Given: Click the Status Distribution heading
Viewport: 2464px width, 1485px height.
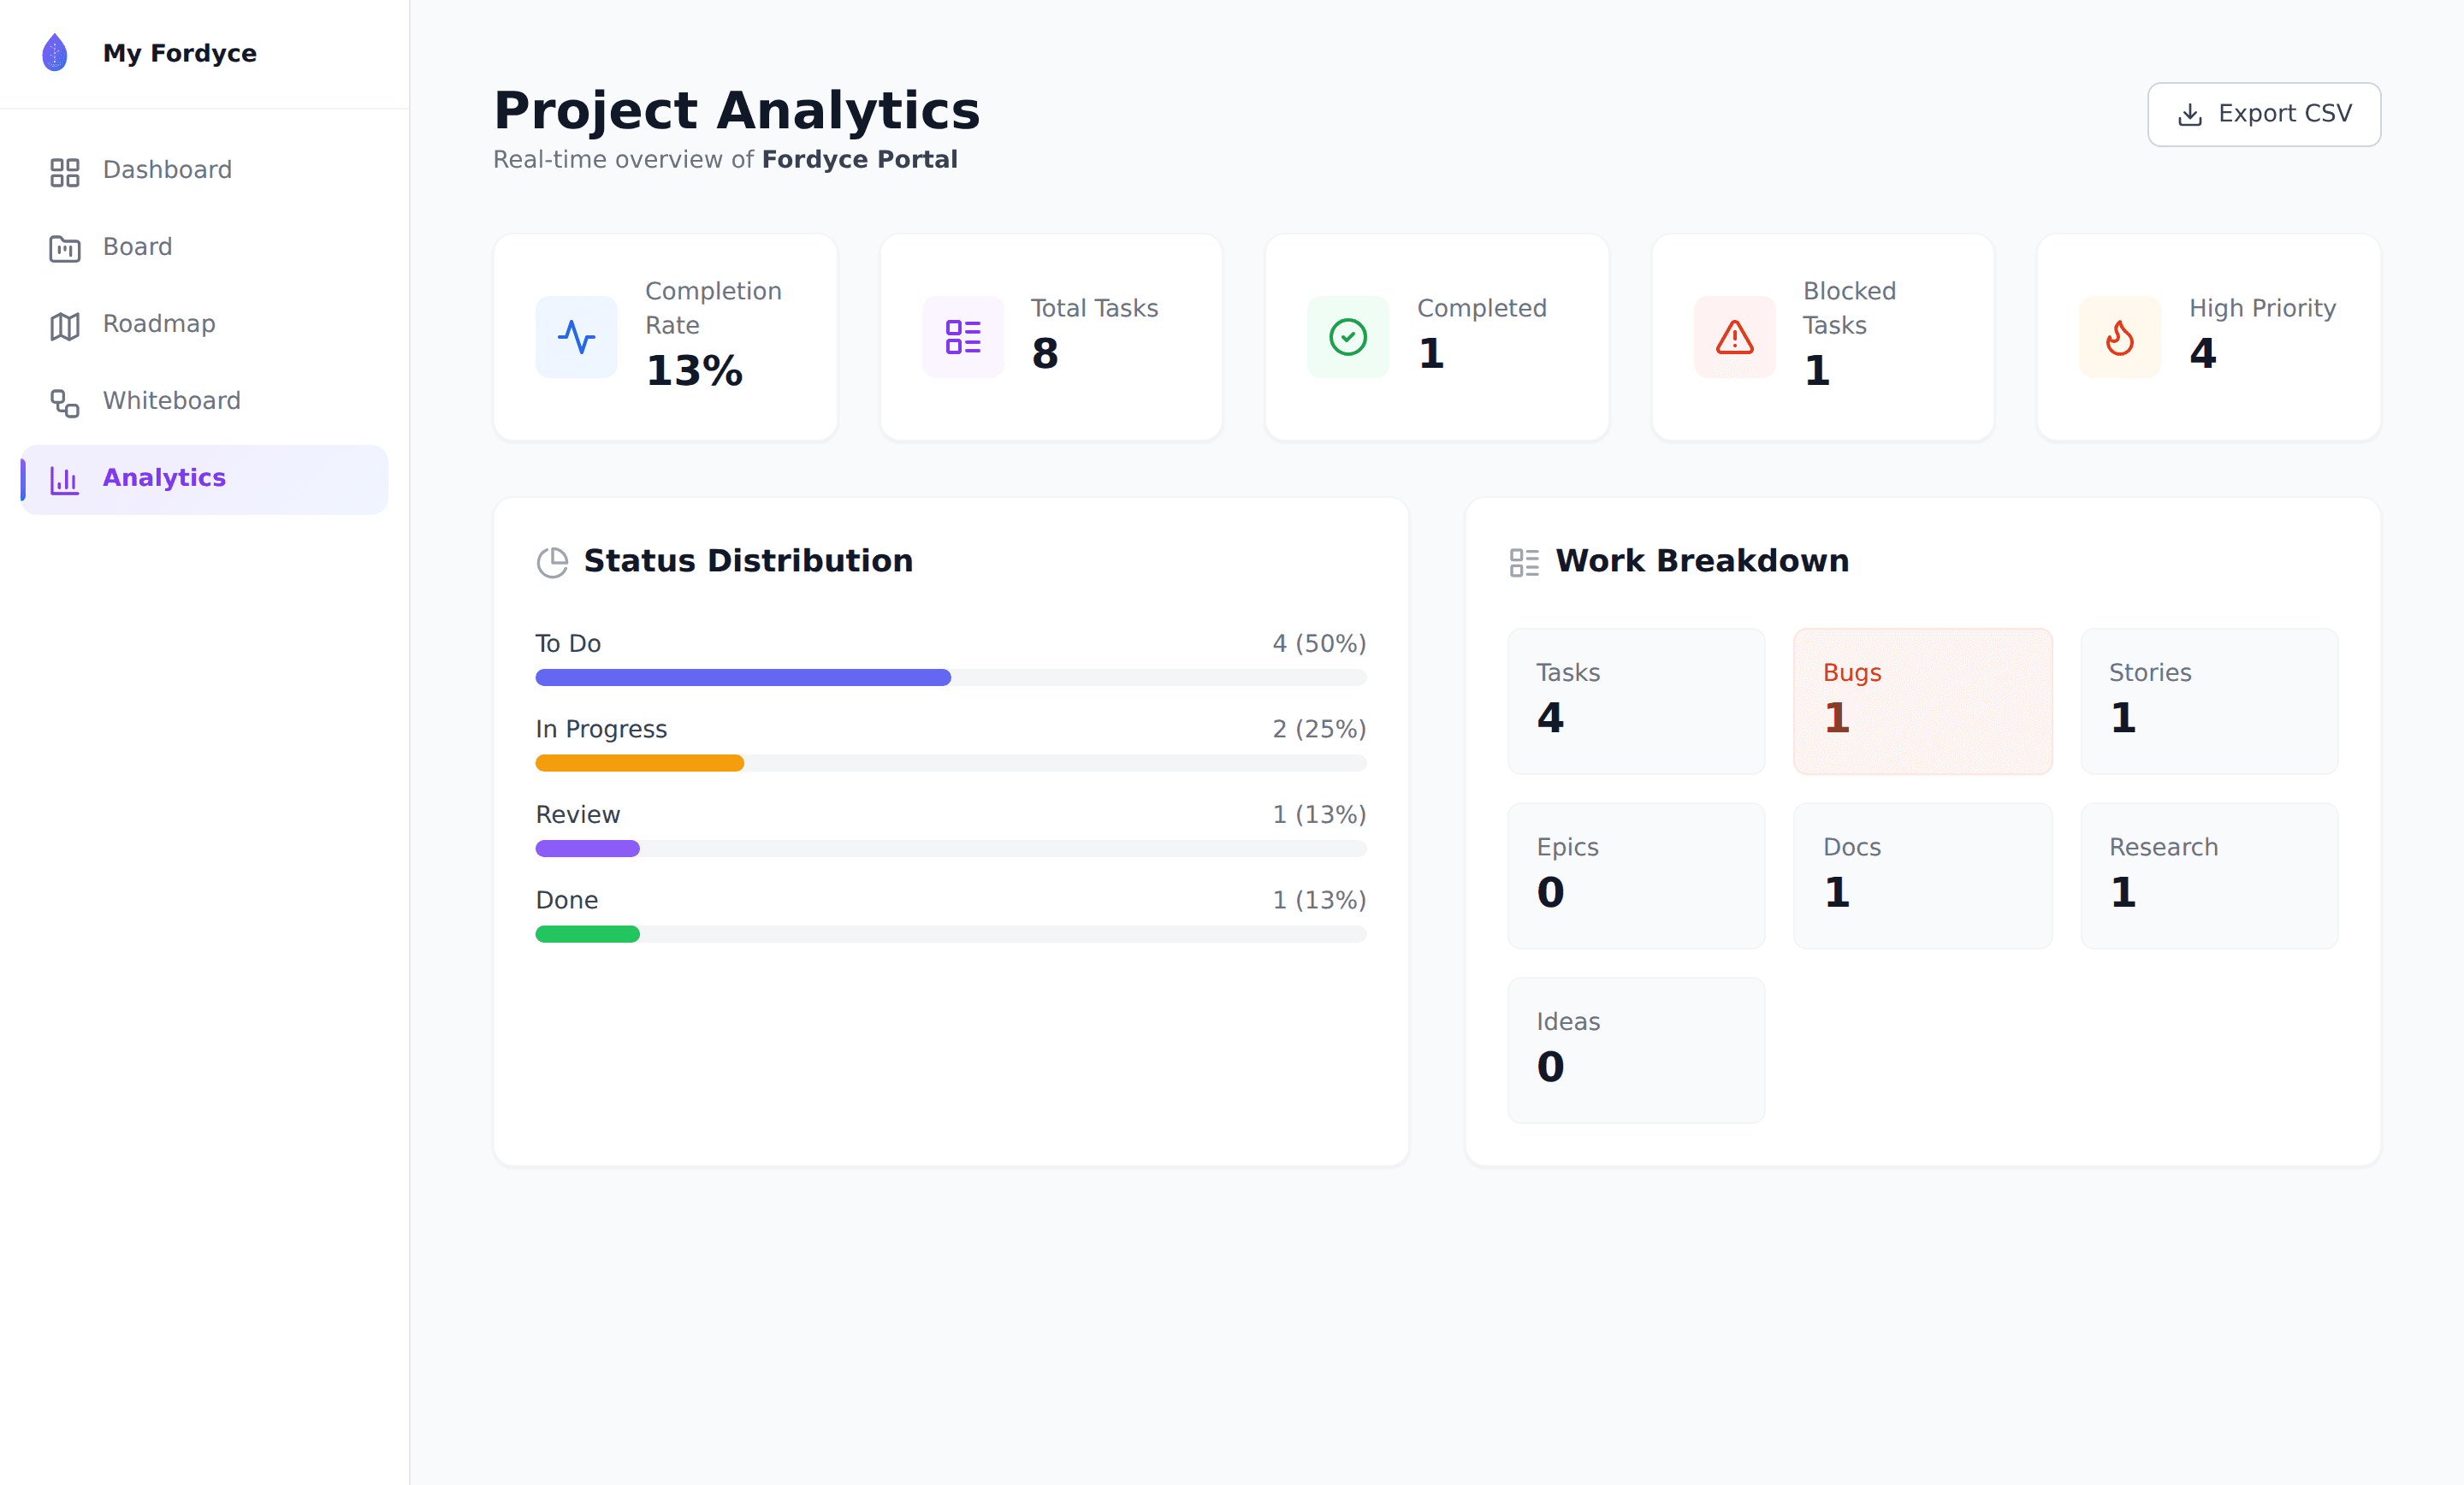Looking at the screenshot, I should coord(748,561).
